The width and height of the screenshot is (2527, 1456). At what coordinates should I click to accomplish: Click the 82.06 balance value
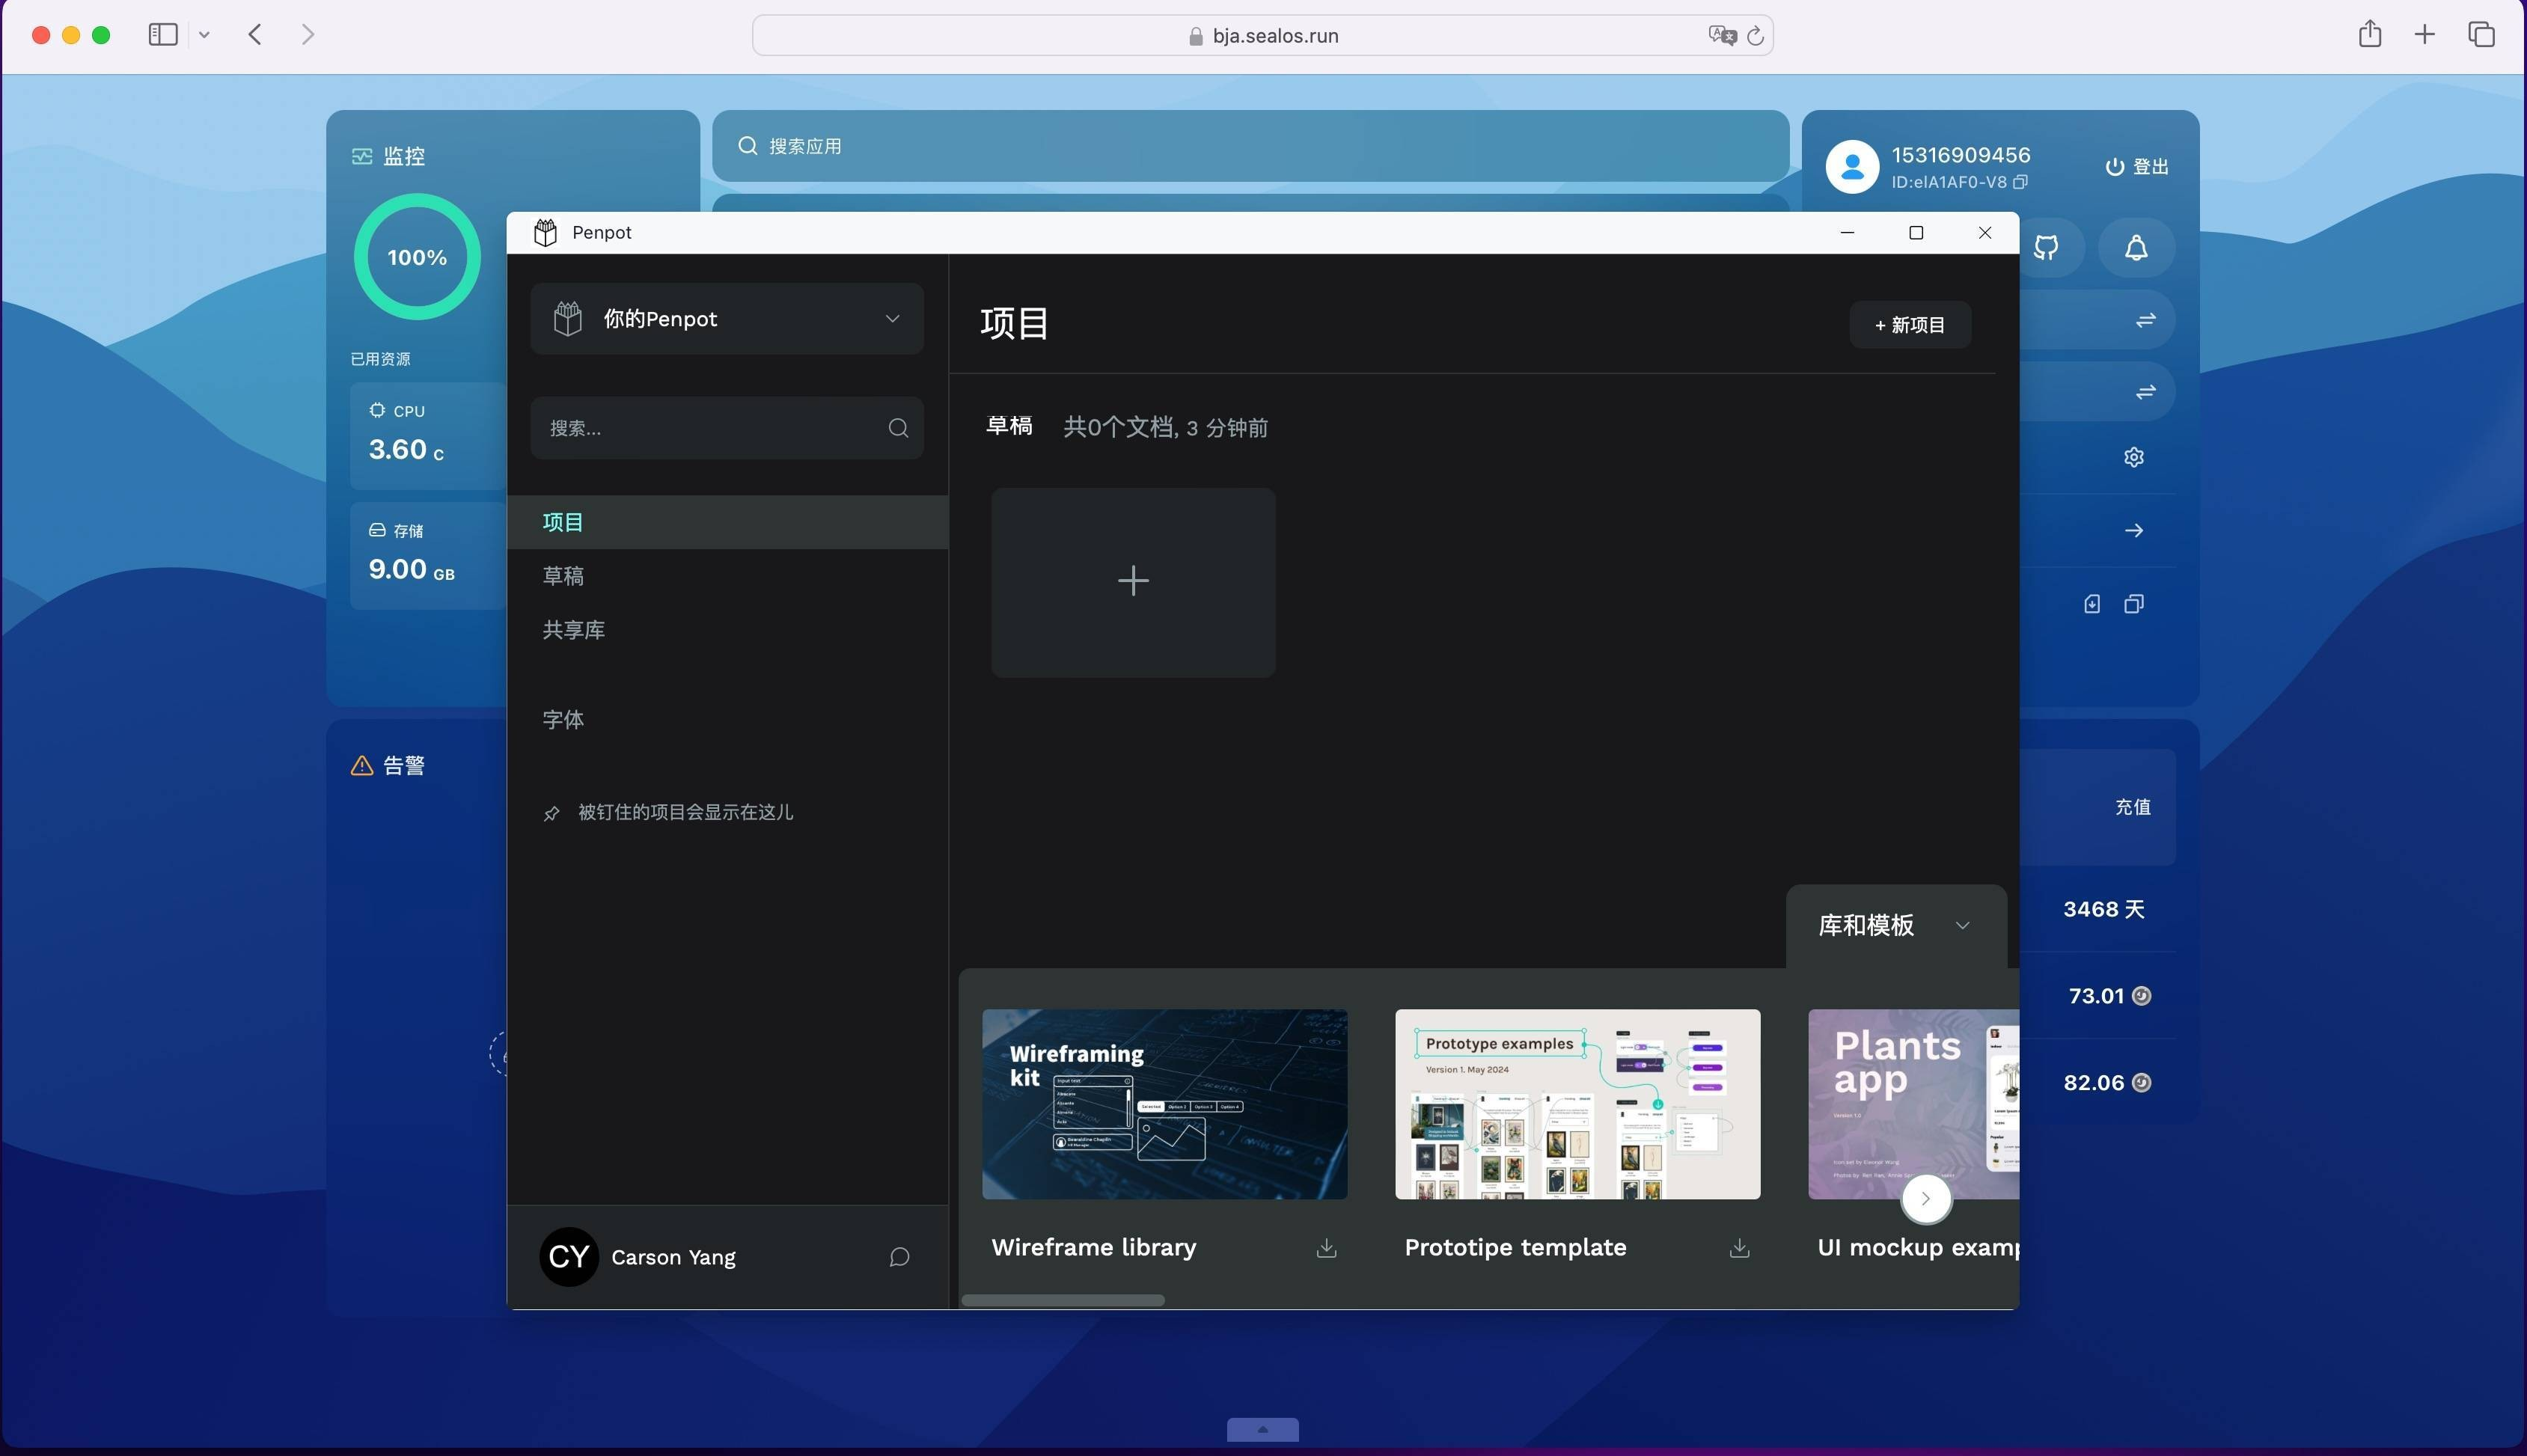[x=2093, y=1083]
